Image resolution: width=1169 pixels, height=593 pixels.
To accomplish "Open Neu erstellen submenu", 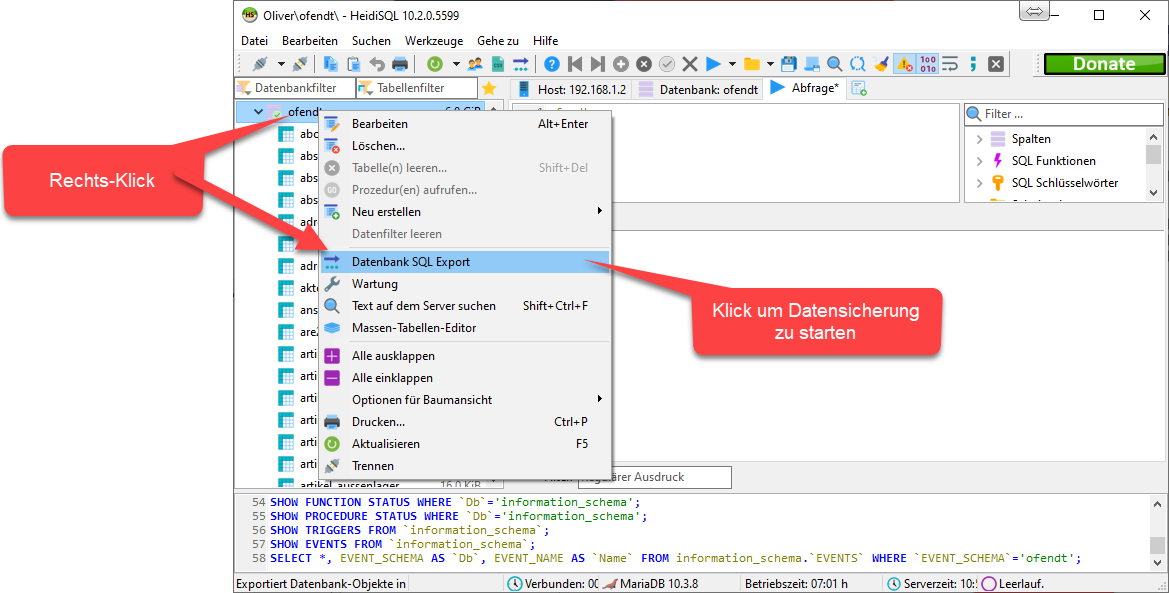I will click(465, 212).
